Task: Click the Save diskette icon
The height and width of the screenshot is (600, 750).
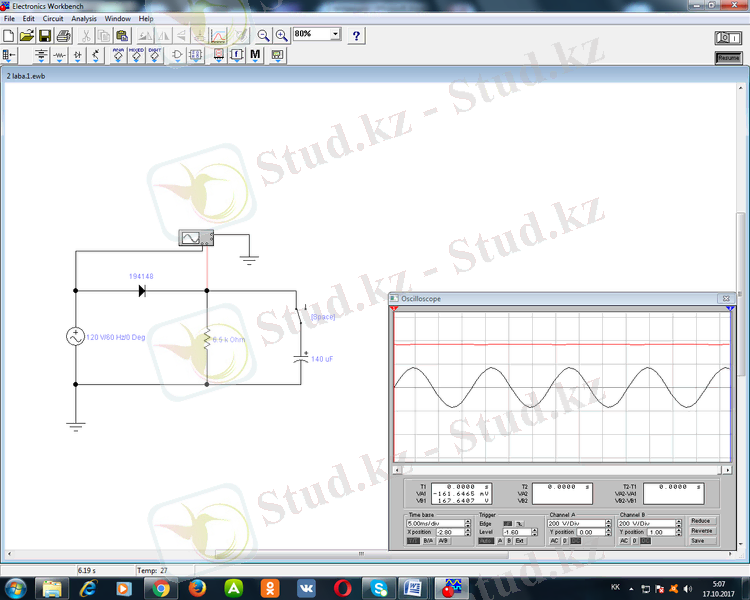Action: [x=45, y=35]
